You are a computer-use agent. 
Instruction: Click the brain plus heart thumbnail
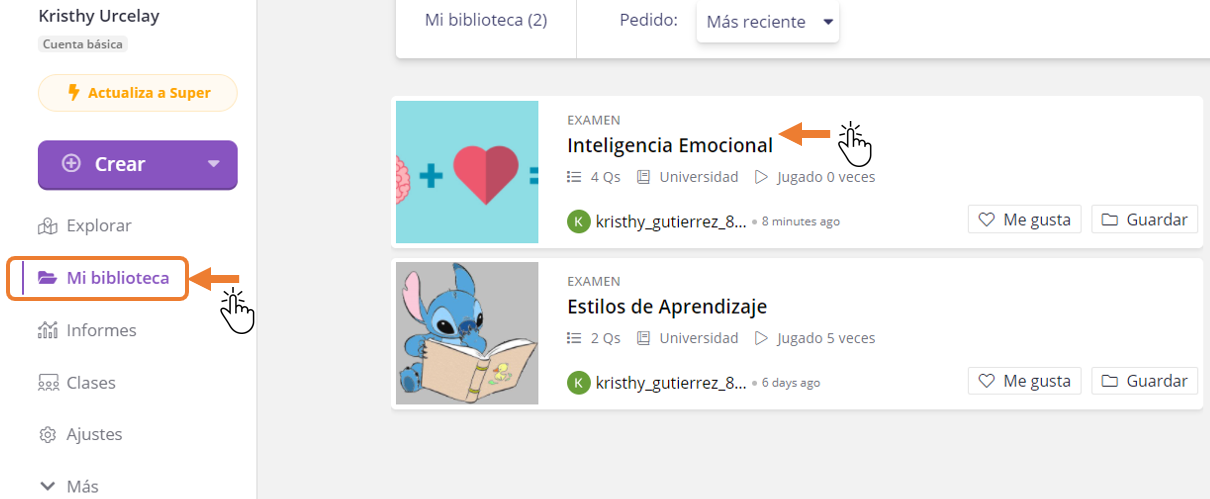(467, 172)
